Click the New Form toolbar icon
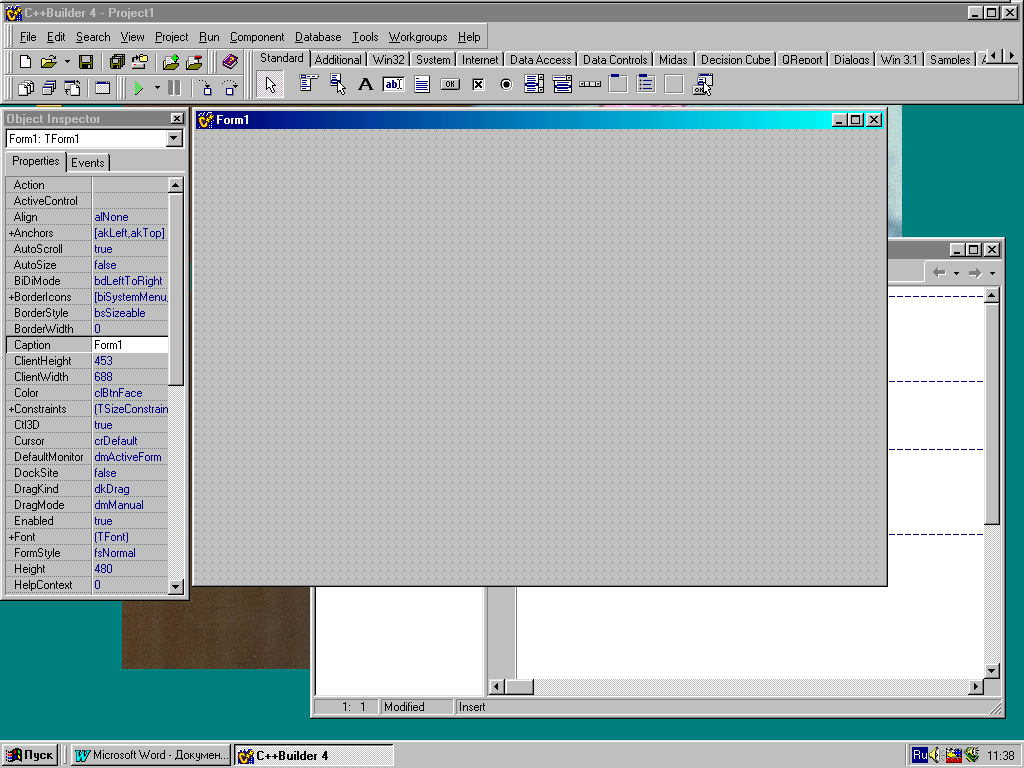Viewport: 1024px width, 768px height. tap(103, 88)
